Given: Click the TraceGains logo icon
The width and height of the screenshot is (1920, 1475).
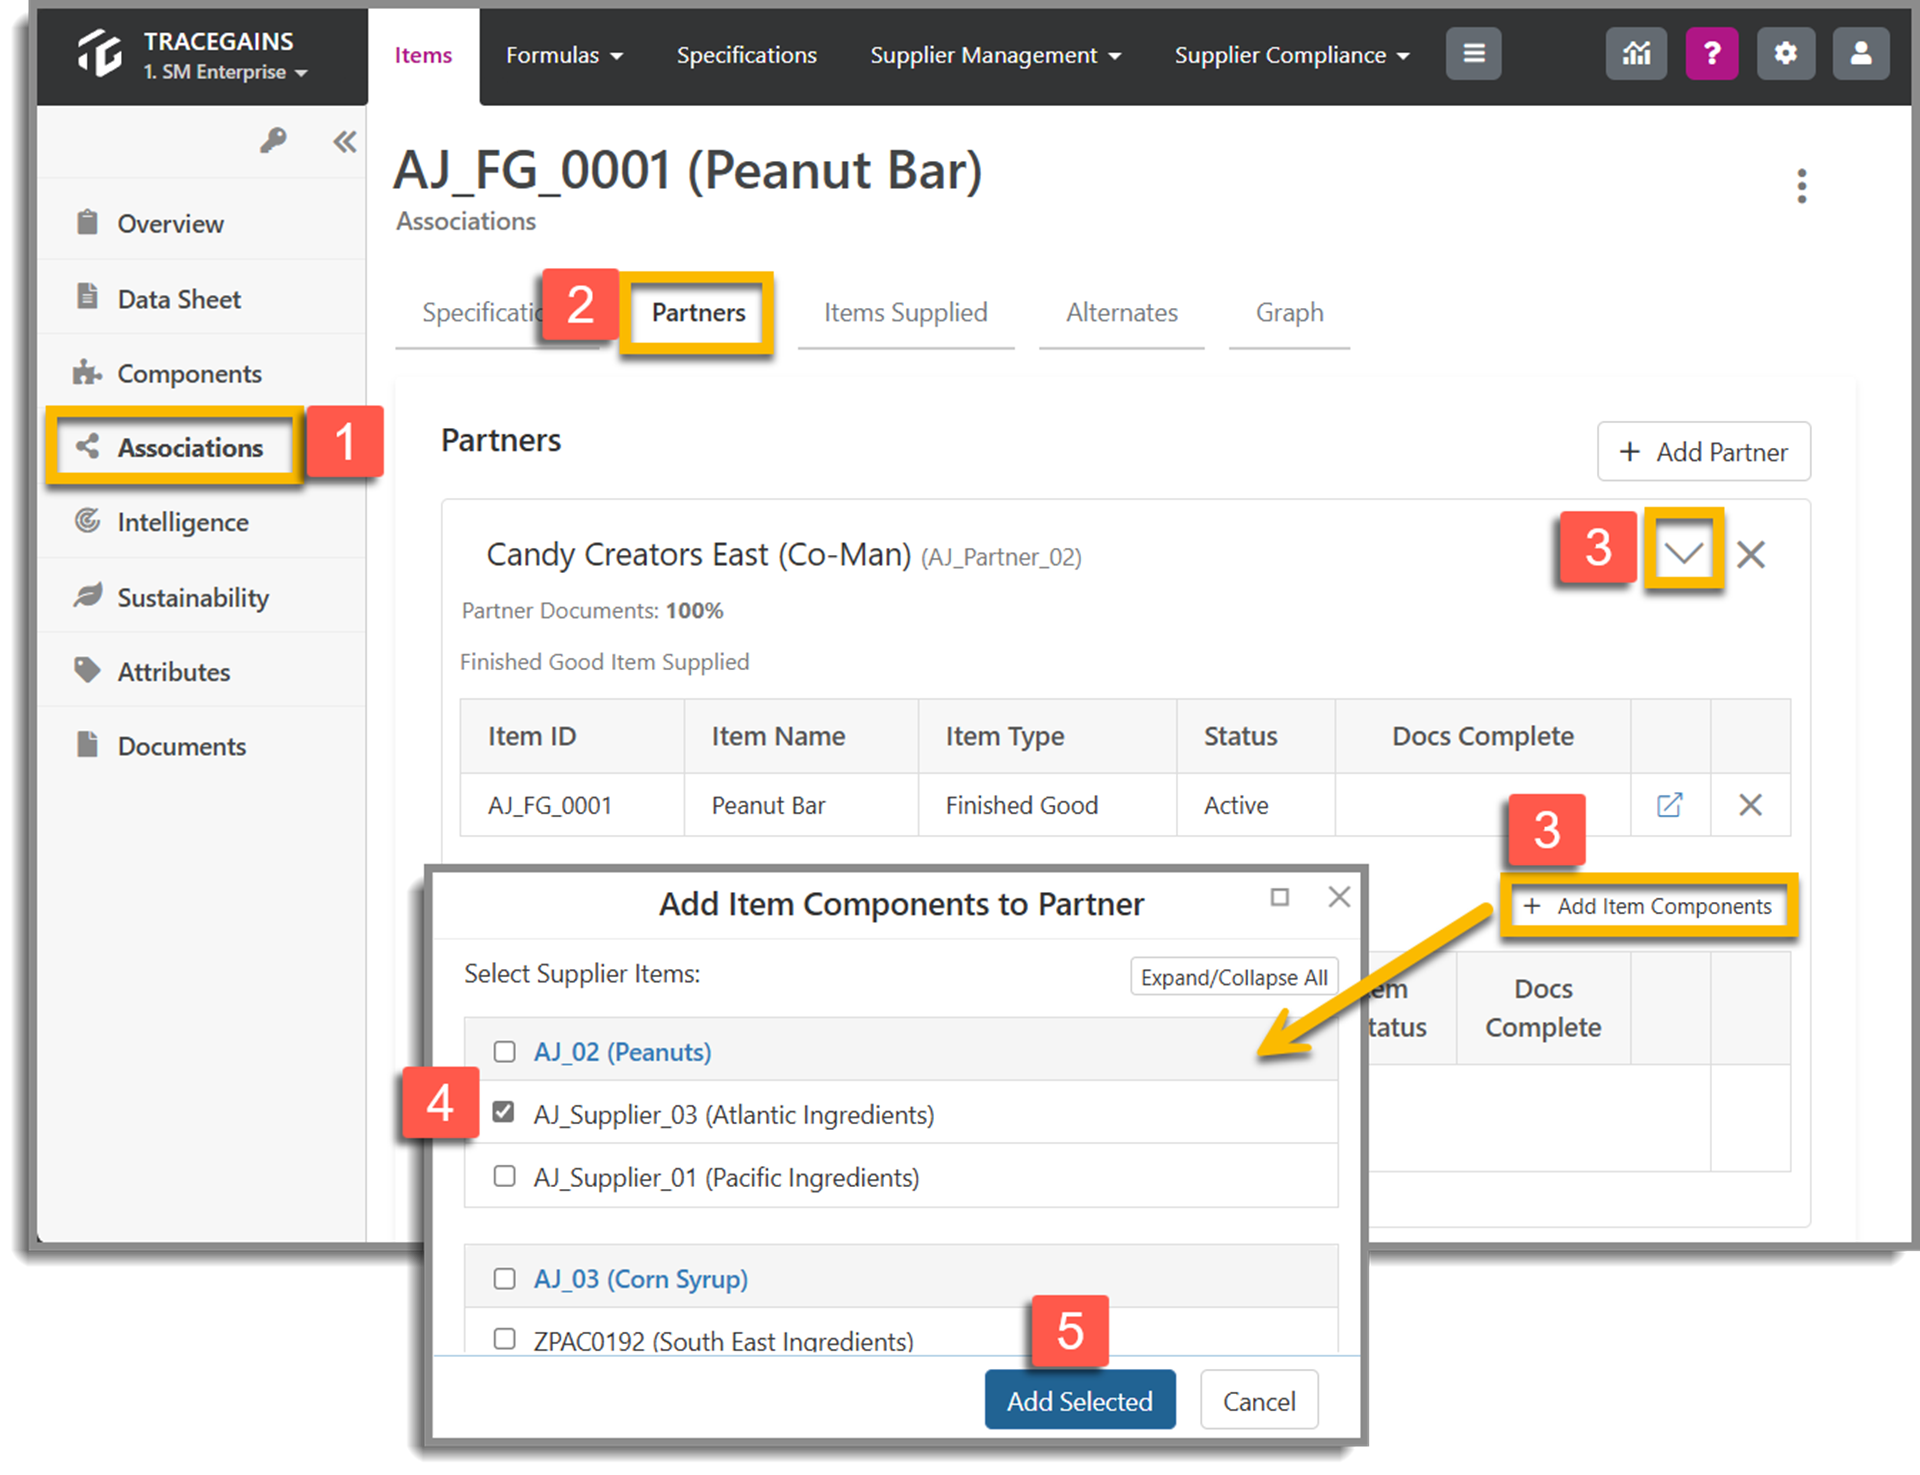Looking at the screenshot, I should point(100,52).
